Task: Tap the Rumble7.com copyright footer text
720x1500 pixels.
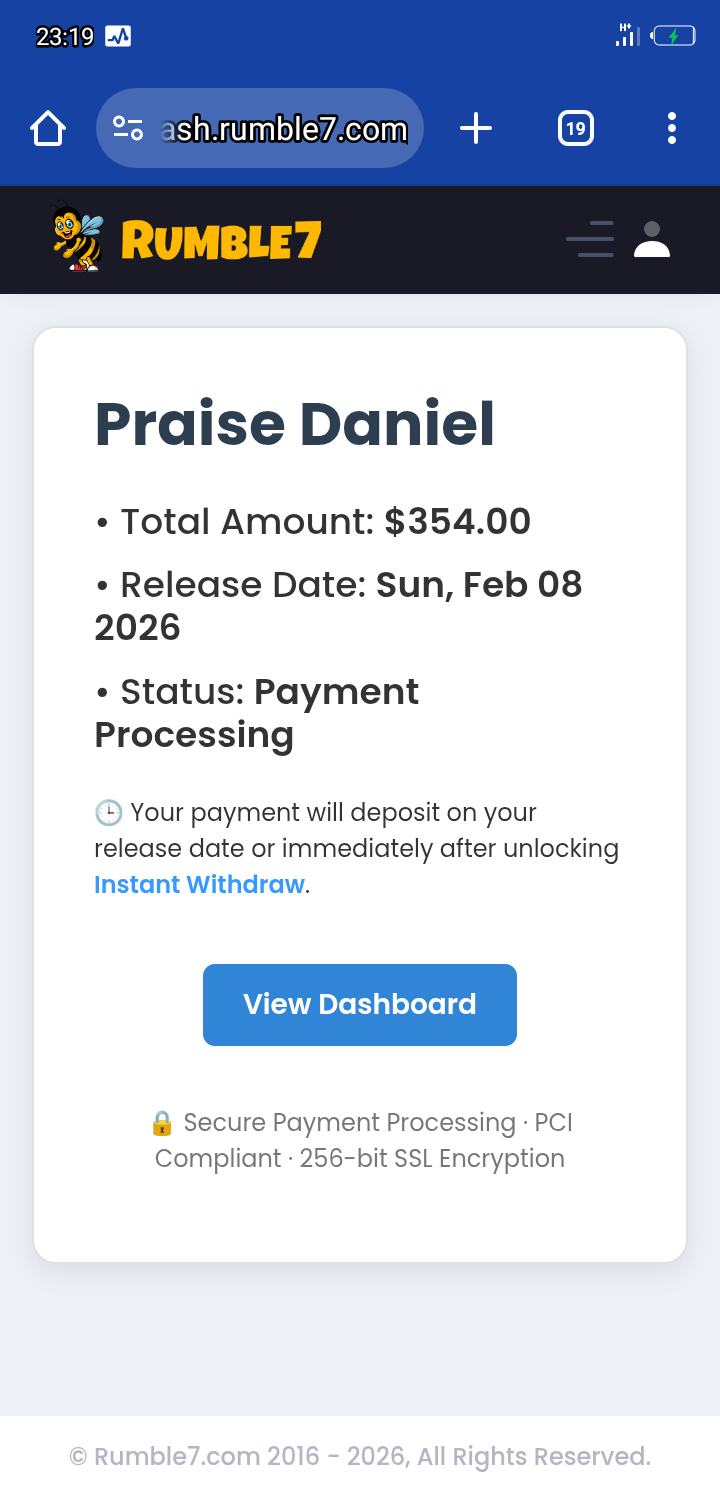Action: tap(360, 1456)
